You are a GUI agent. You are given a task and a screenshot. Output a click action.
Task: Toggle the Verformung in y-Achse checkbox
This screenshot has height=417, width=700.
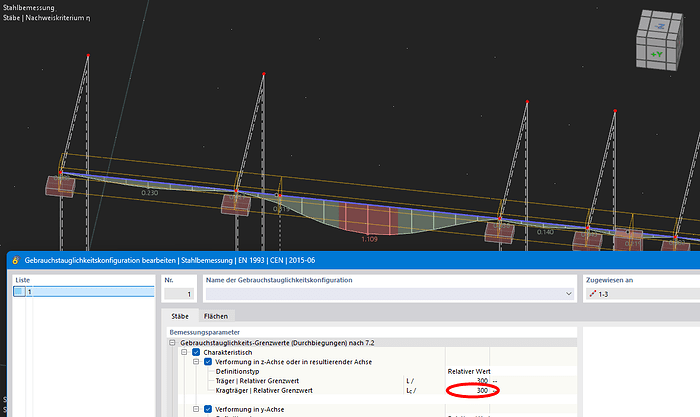point(208,409)
